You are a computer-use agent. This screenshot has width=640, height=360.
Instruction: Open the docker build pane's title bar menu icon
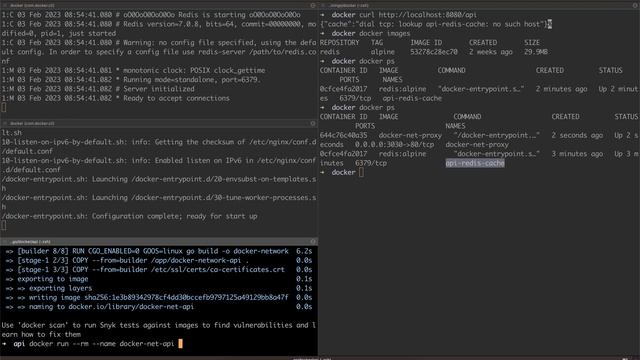[x=313, y=242]
